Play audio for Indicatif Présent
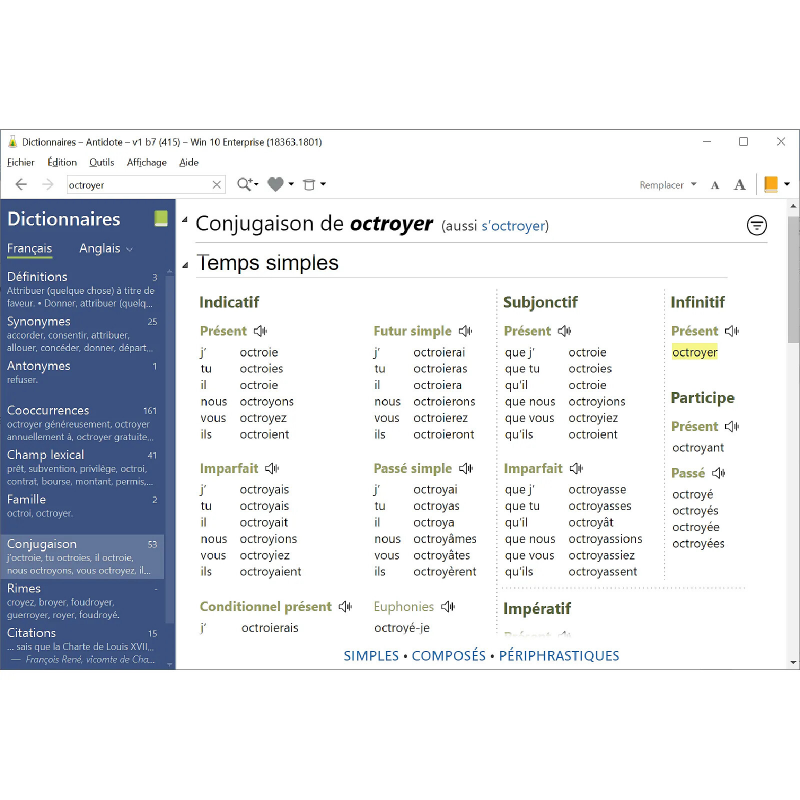 pos(260,331)
